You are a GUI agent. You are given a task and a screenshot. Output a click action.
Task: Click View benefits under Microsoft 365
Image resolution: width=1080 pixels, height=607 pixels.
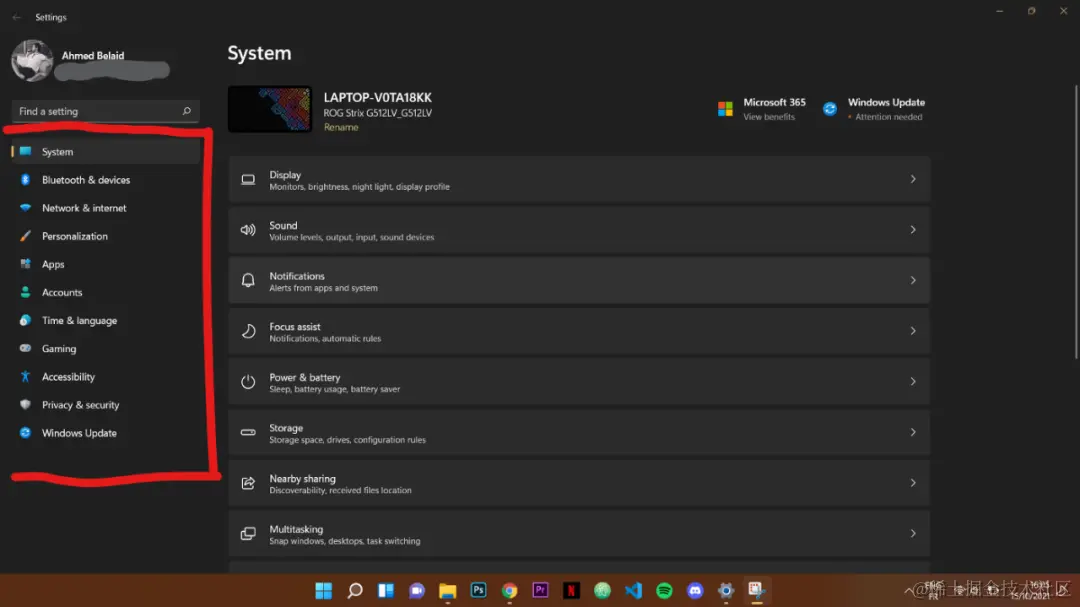769,117
